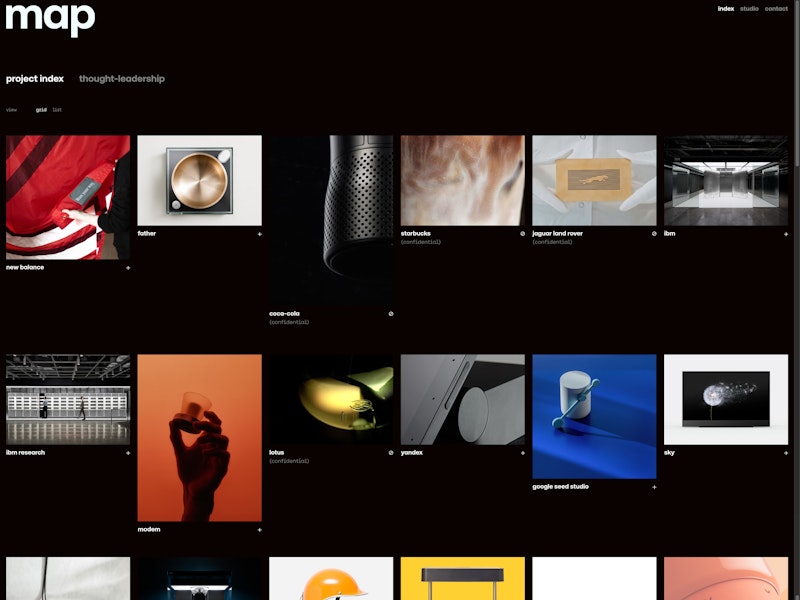The height and width of the screenshot is (600, 800).
Task: Click the plus icon beside Father
Action: coord(260,234)
